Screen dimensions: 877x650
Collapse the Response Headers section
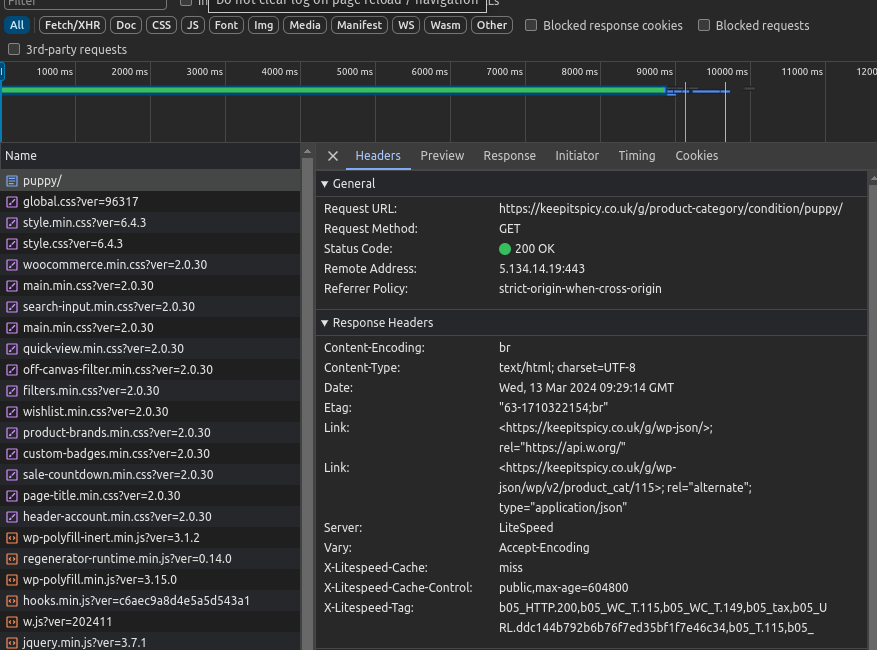click(x=324, y=323)
